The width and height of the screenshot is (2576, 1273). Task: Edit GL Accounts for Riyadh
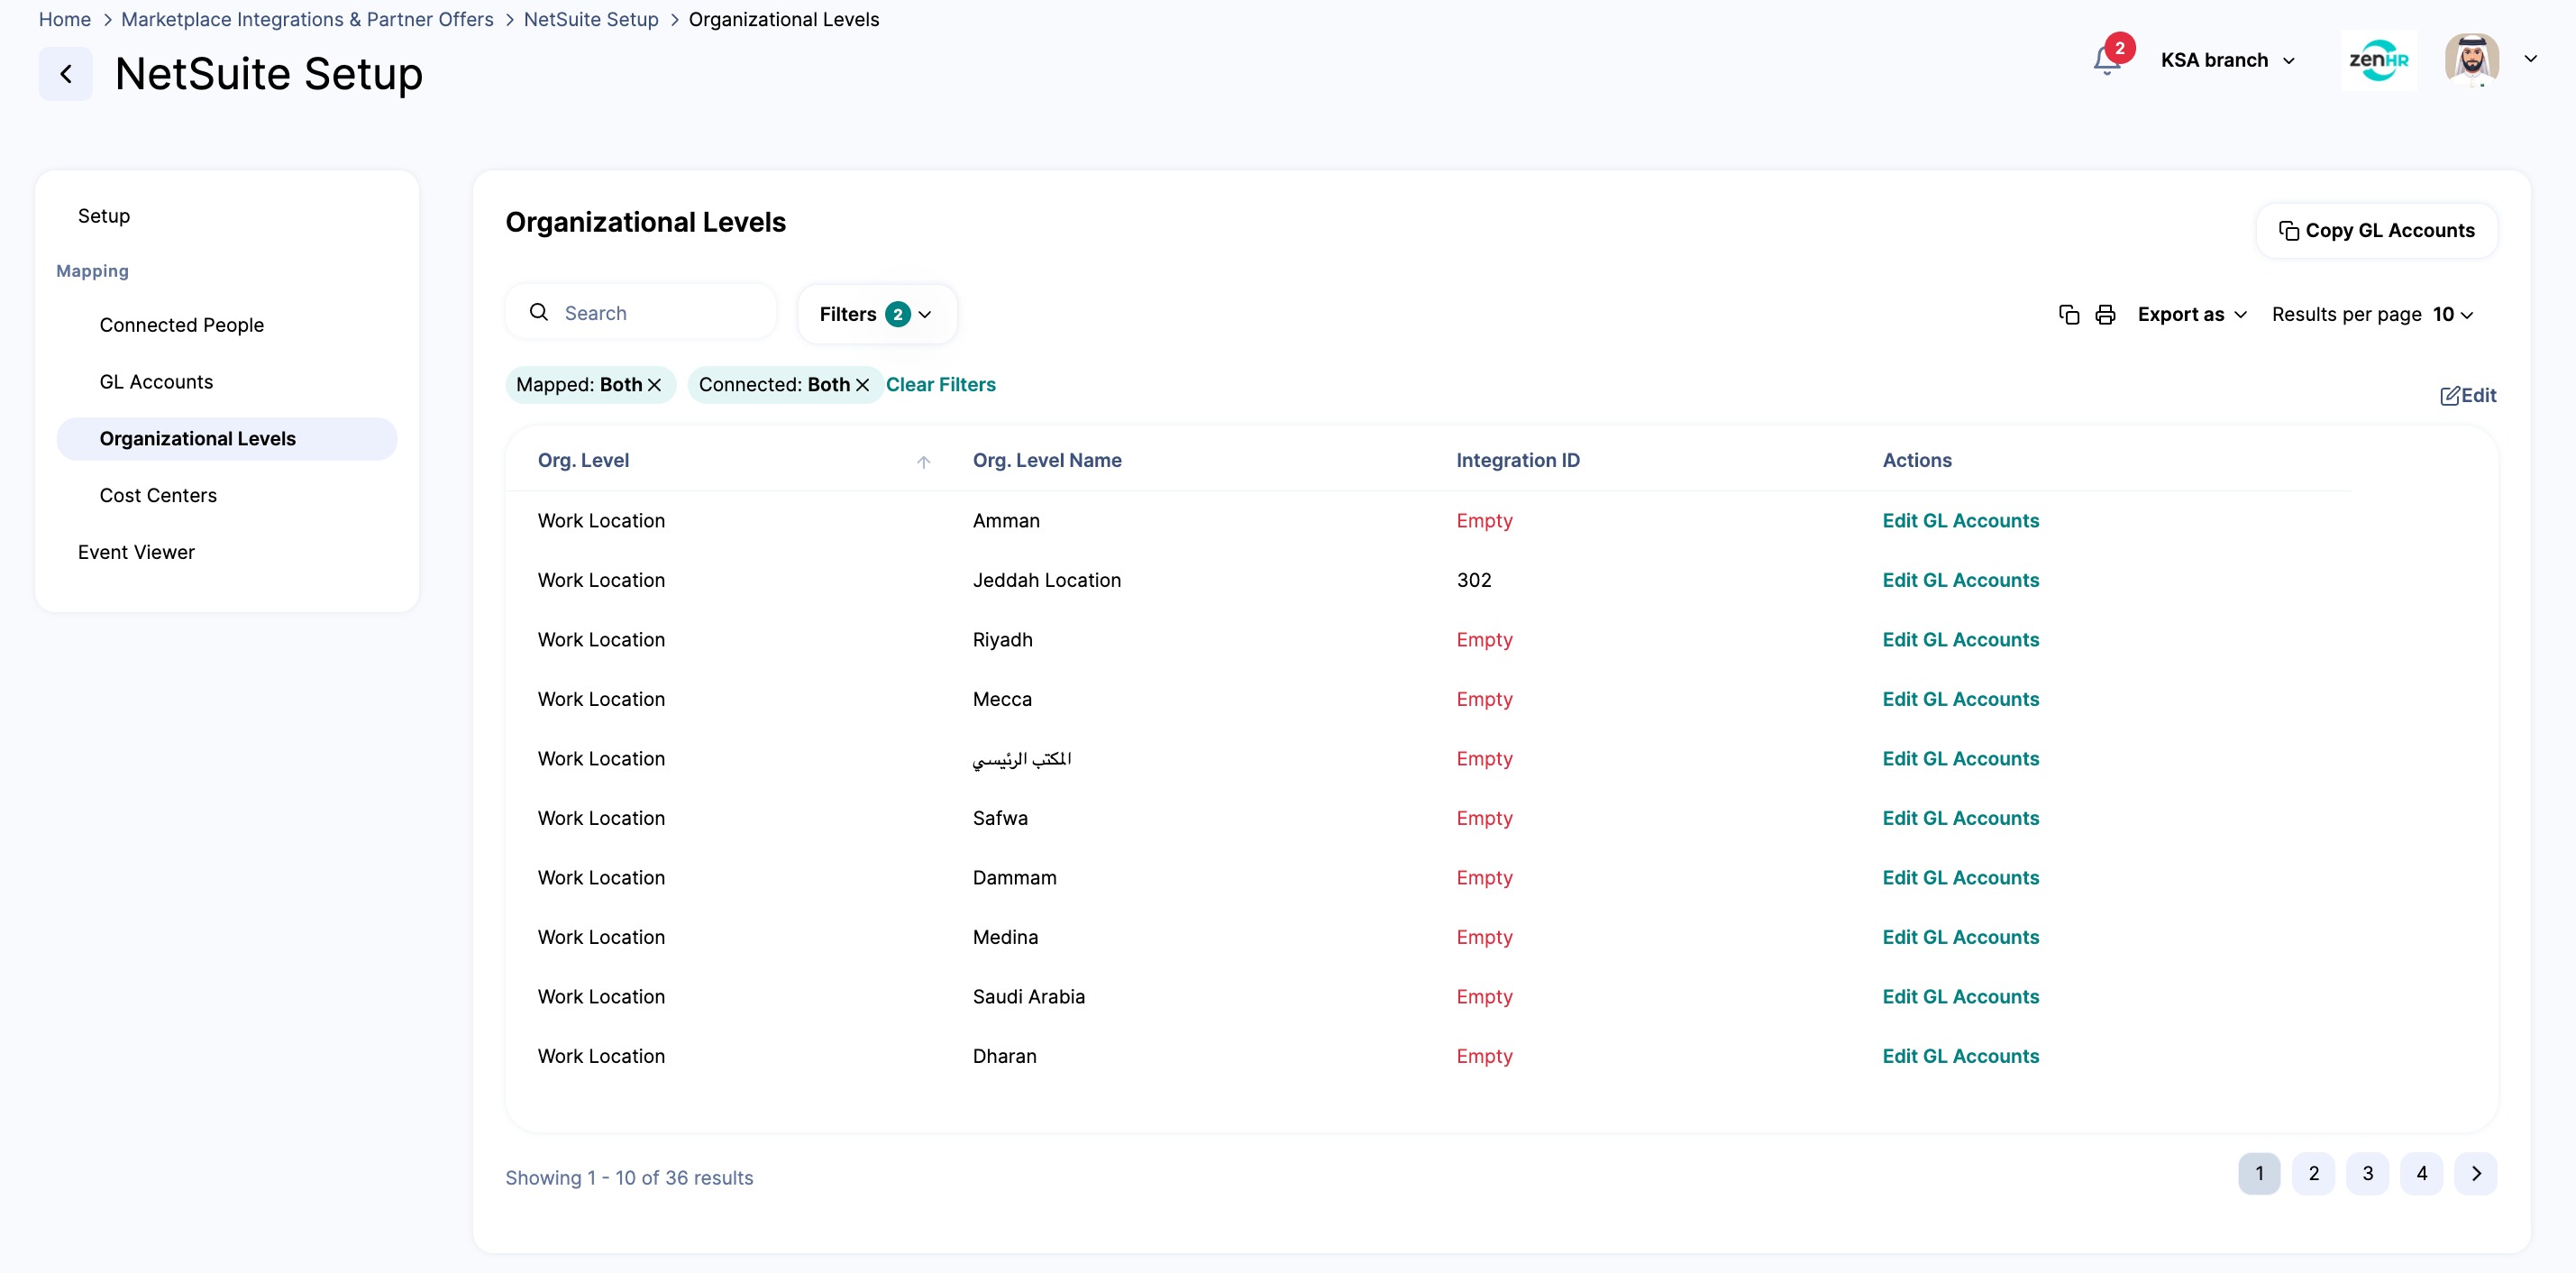[1960, 639]
